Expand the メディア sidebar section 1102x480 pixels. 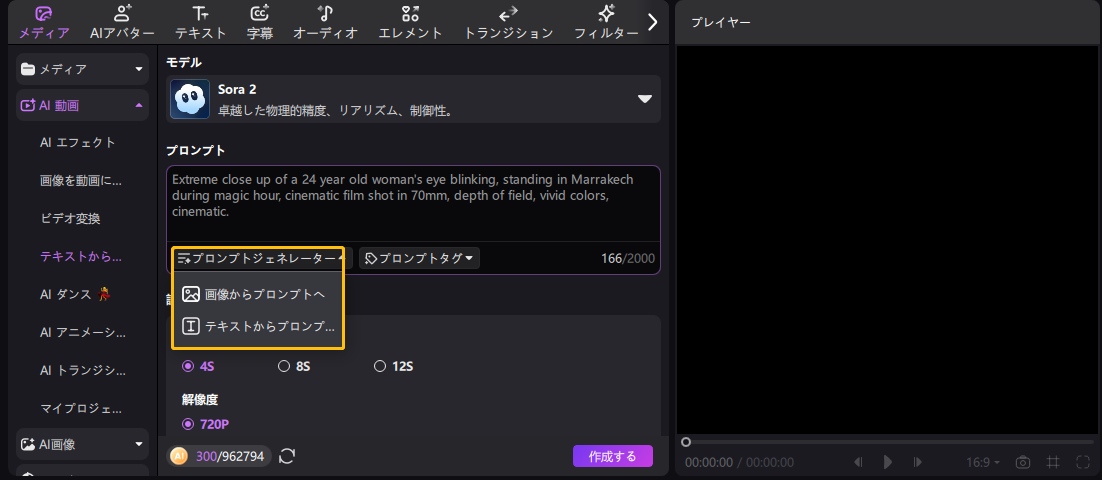[x=82, y=69]
